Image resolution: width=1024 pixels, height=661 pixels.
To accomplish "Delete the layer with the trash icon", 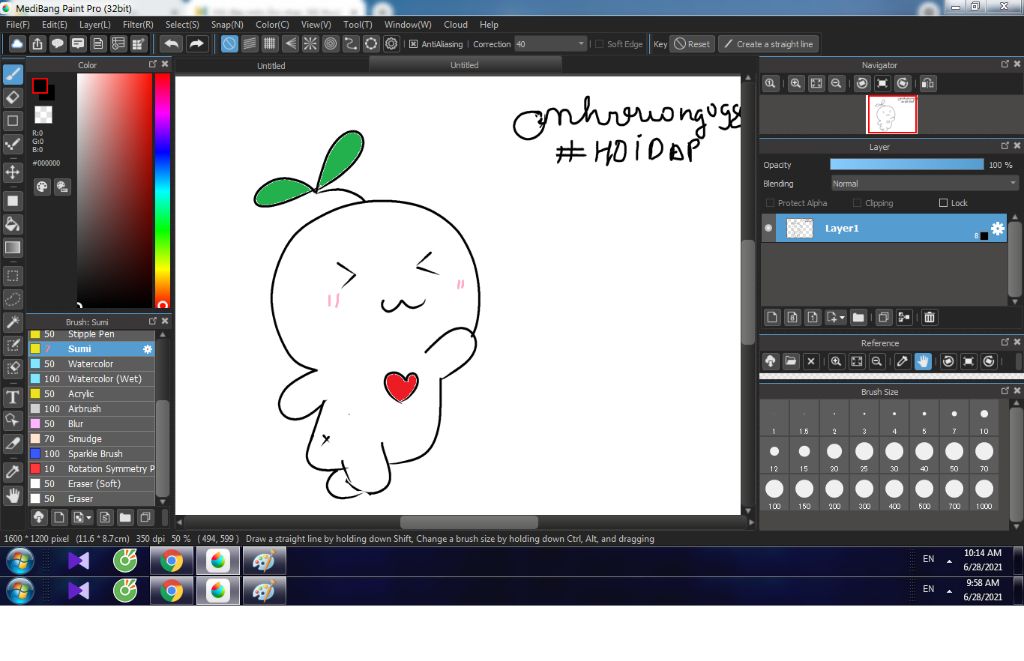I will [929, 317].
